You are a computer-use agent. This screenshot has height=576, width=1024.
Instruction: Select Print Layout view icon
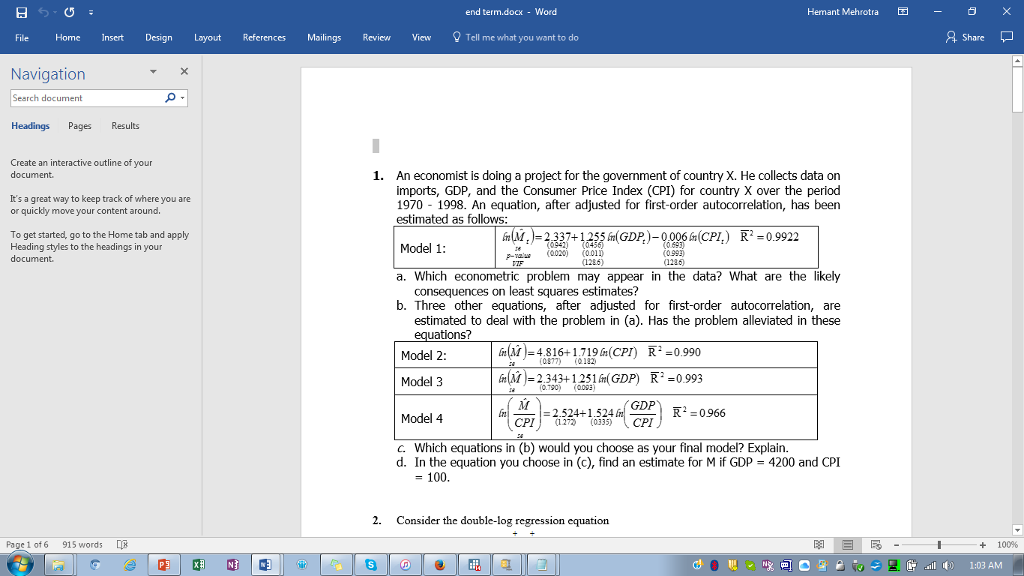click(848, 545)
